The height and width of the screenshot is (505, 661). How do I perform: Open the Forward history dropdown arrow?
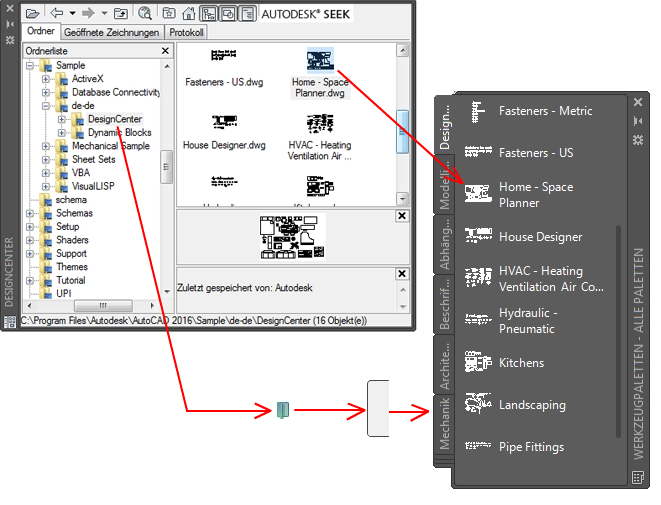pos(105,13)
